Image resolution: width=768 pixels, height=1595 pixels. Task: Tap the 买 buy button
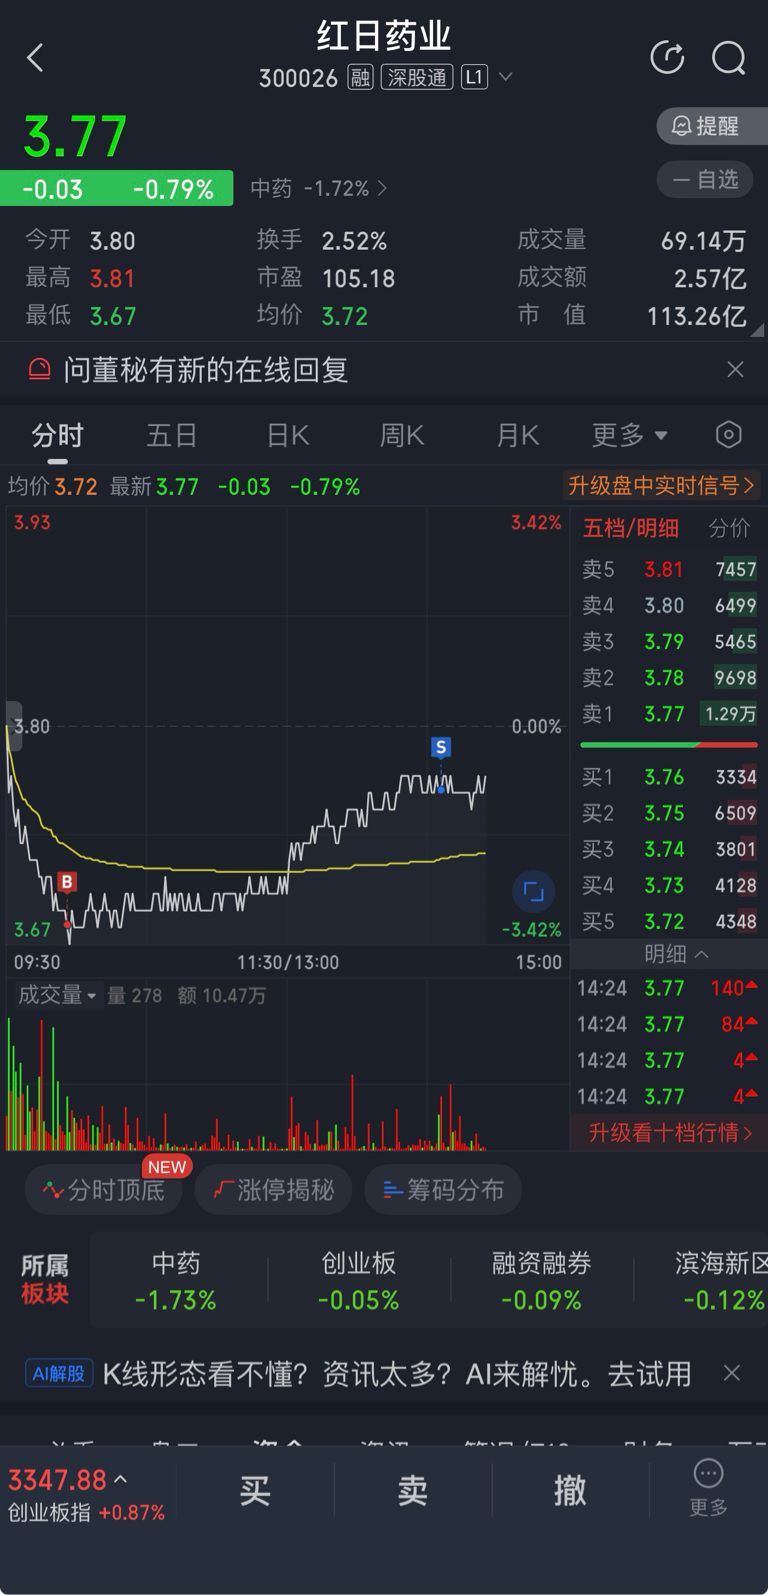click(x=255, y=1490)
